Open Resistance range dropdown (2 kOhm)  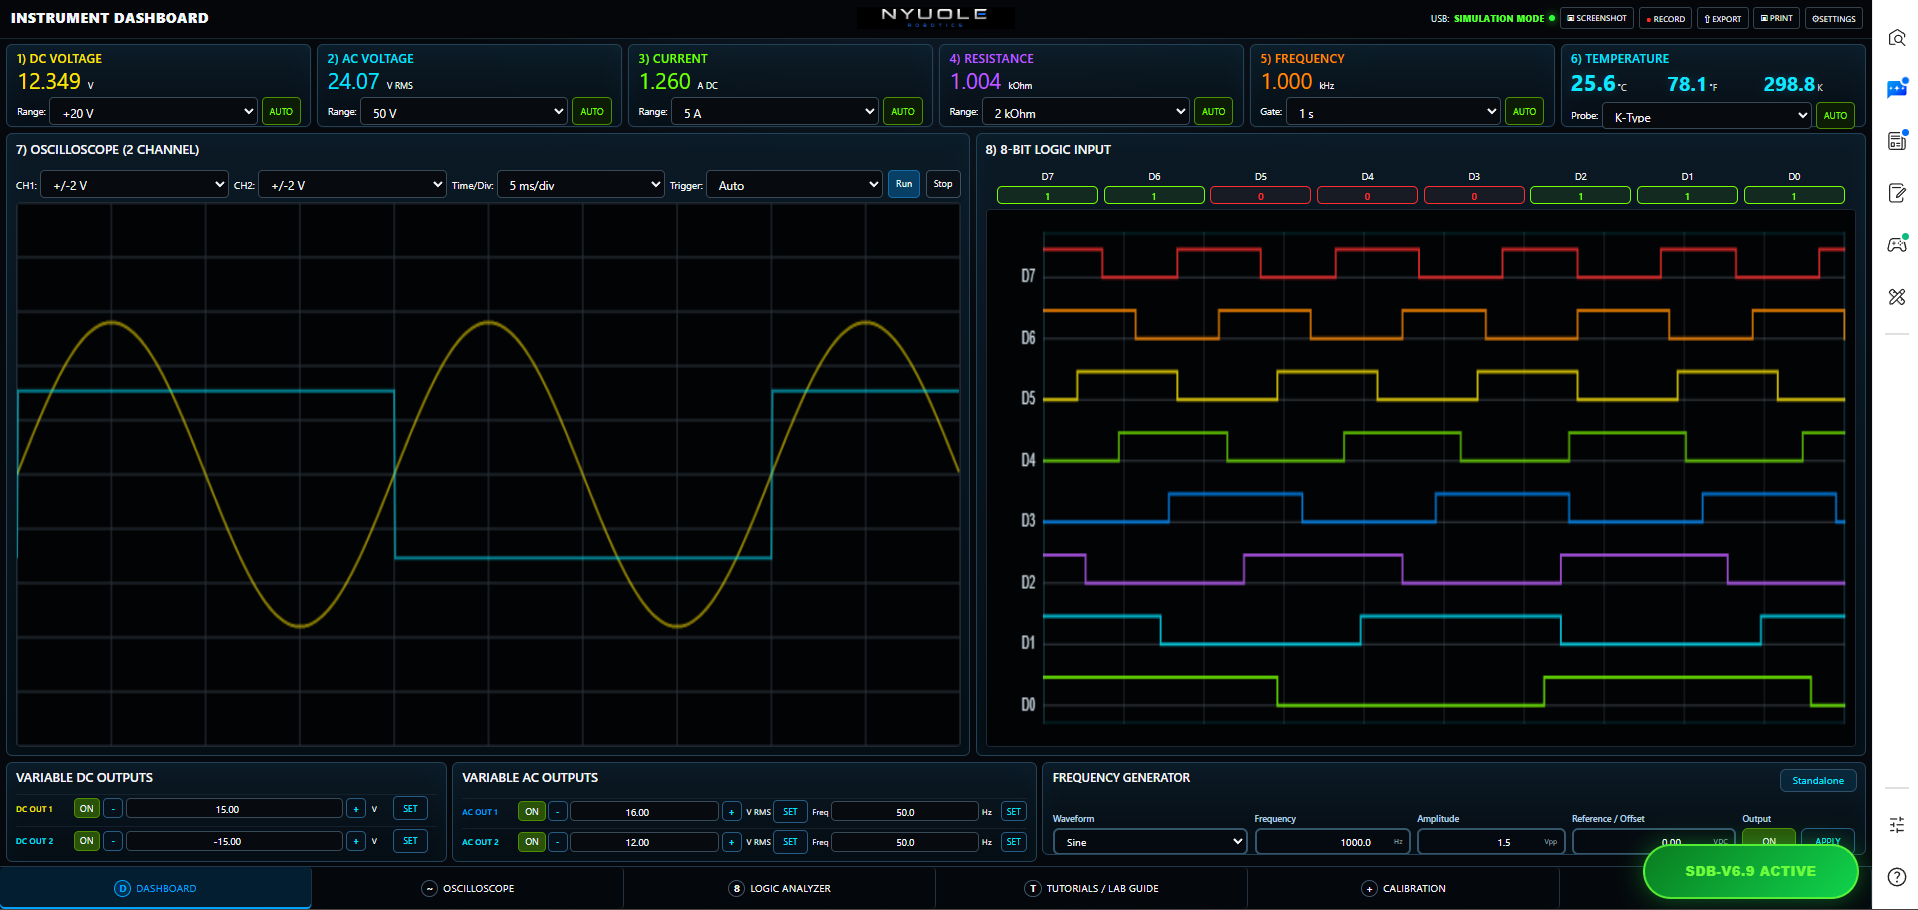pyautogui.click(x=1086, y=112)
